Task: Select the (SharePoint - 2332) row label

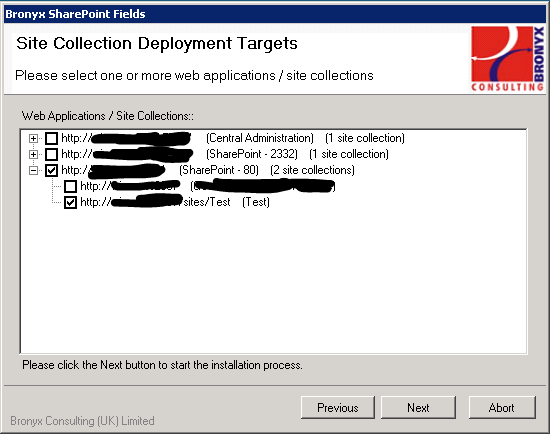Action: point(252,154)
